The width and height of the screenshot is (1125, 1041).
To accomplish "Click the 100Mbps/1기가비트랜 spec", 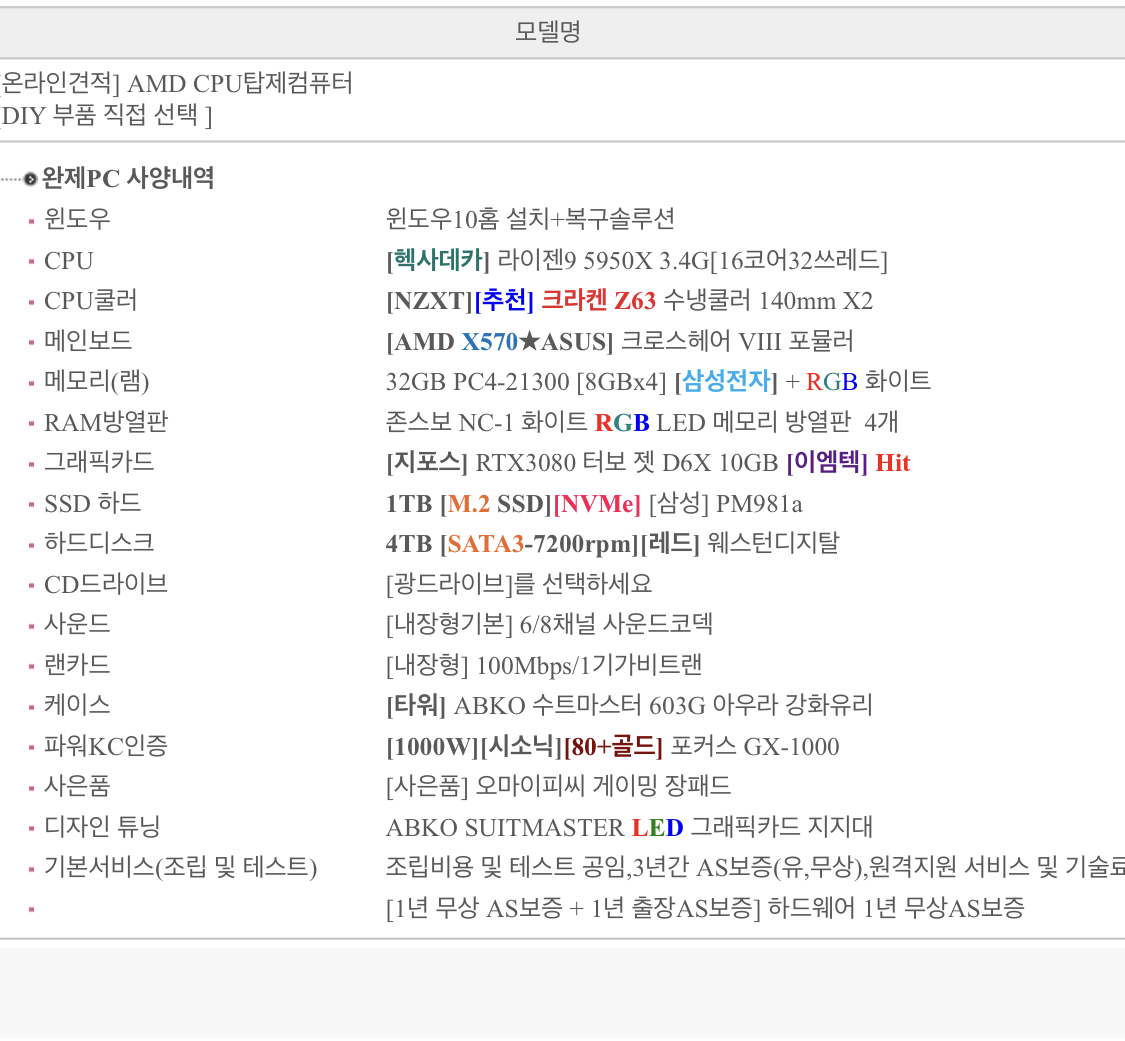I will 544,665.
